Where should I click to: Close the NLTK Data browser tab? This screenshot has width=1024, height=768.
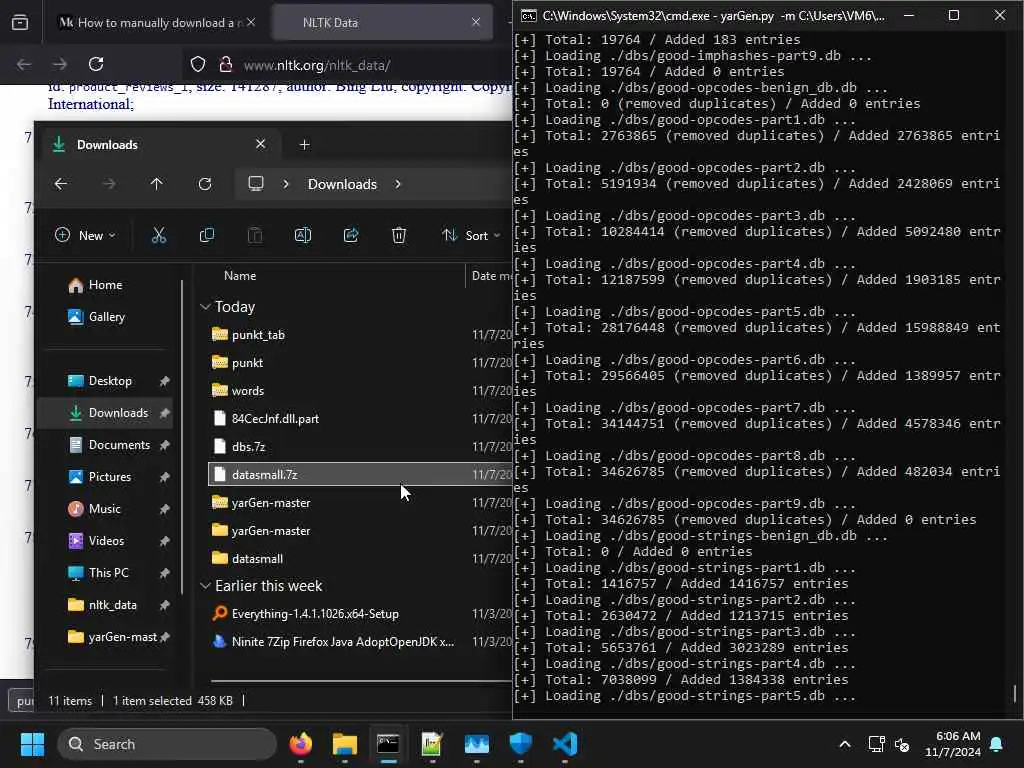(476, 22)
